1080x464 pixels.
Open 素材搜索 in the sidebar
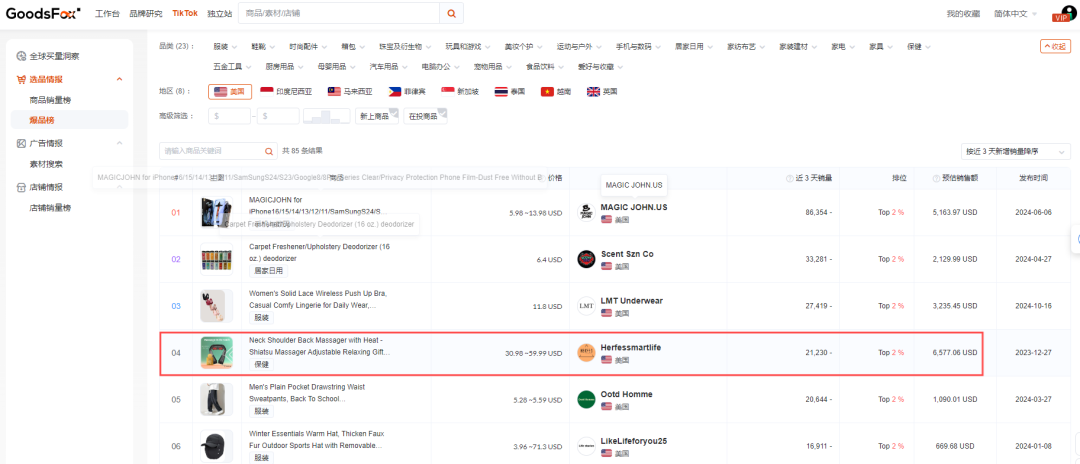46,164
